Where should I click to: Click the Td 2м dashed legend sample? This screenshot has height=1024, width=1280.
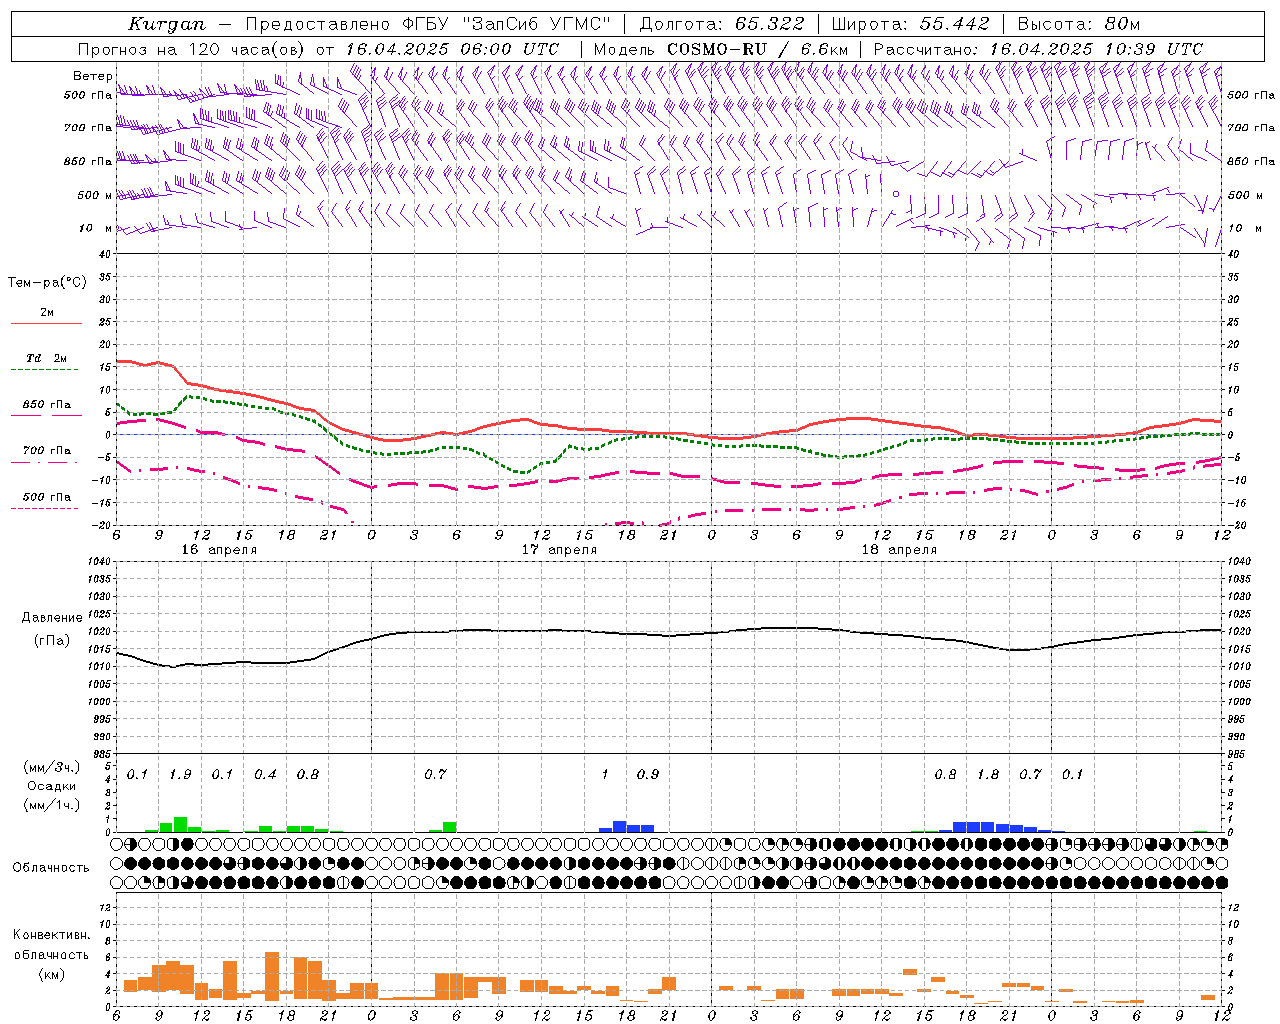coord(44,369)
